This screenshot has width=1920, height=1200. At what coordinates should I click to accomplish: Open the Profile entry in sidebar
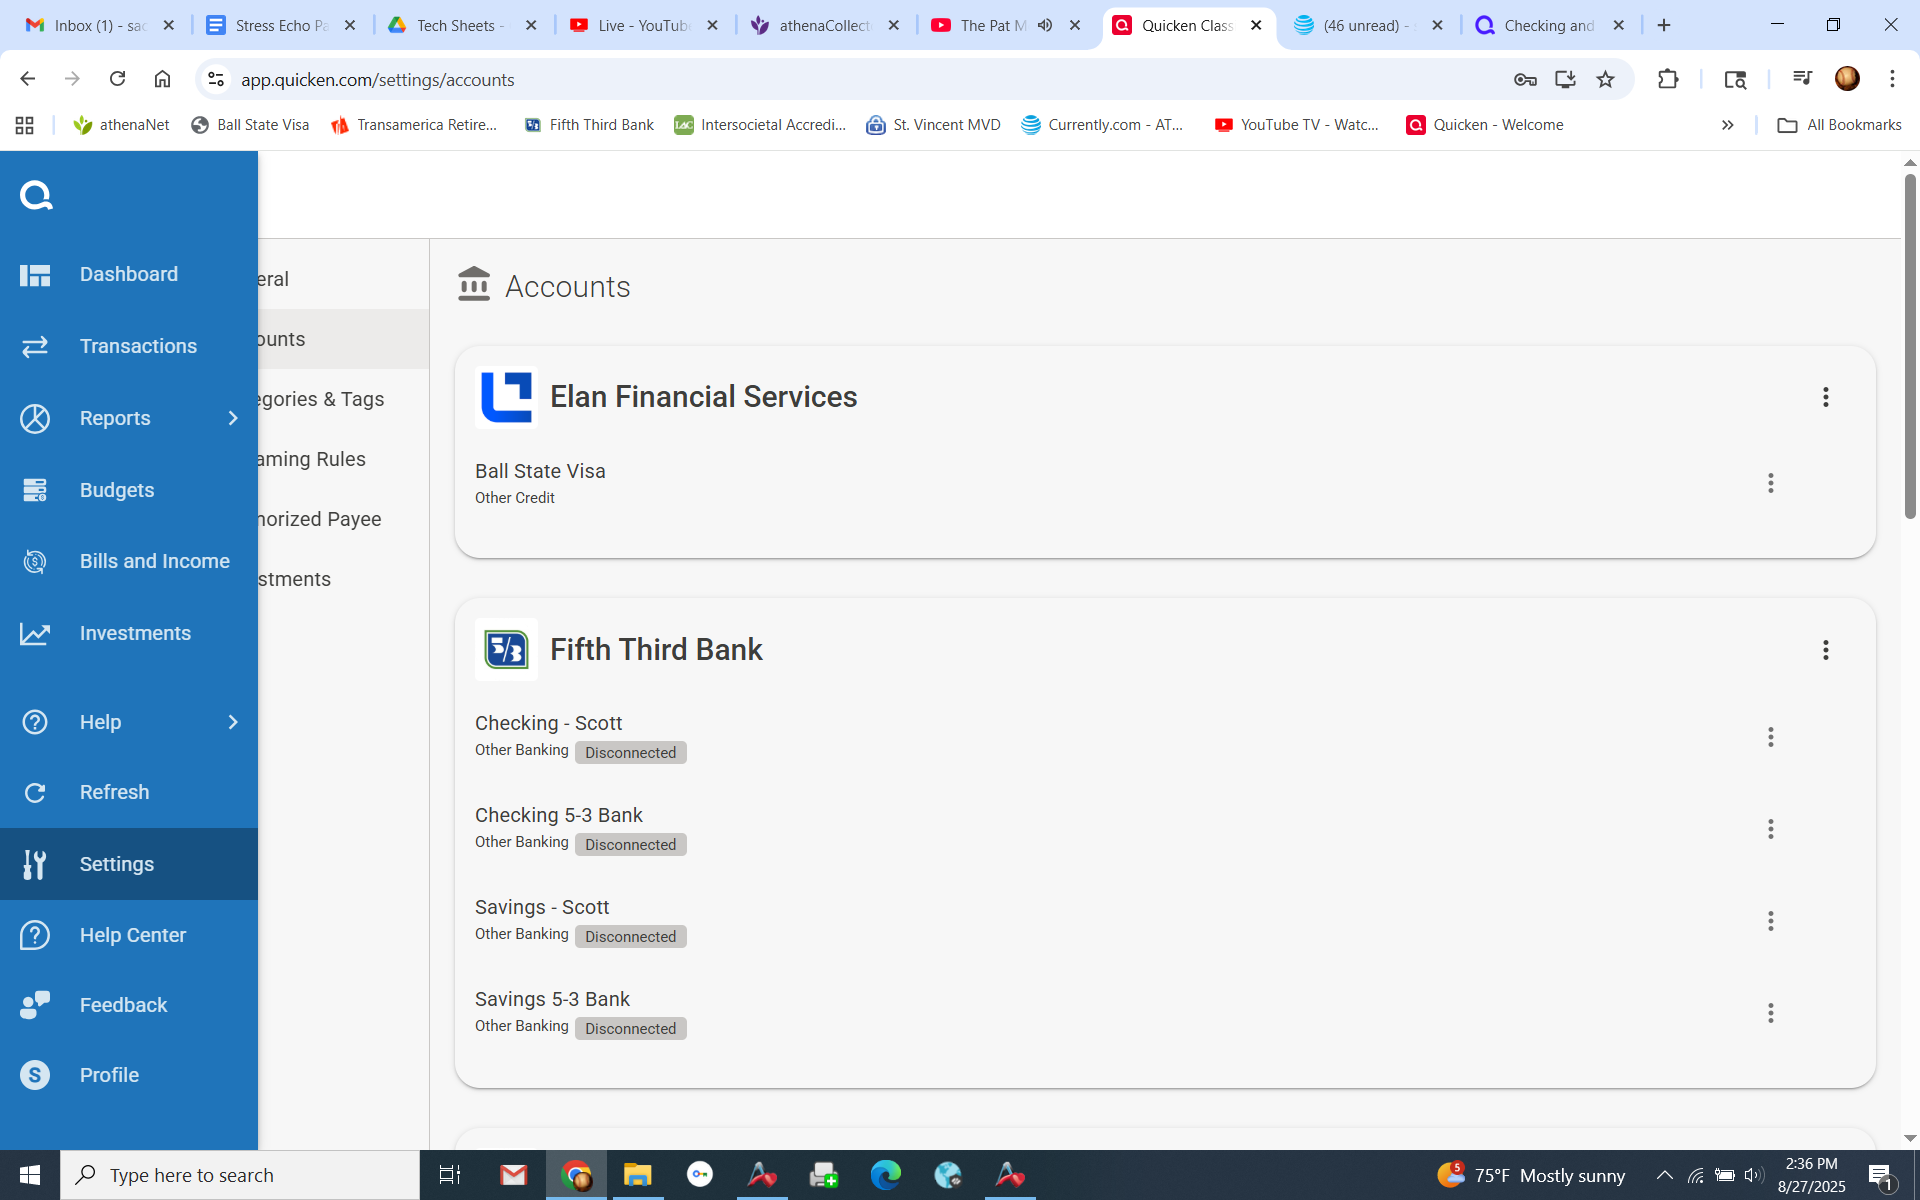point(109,1075)
